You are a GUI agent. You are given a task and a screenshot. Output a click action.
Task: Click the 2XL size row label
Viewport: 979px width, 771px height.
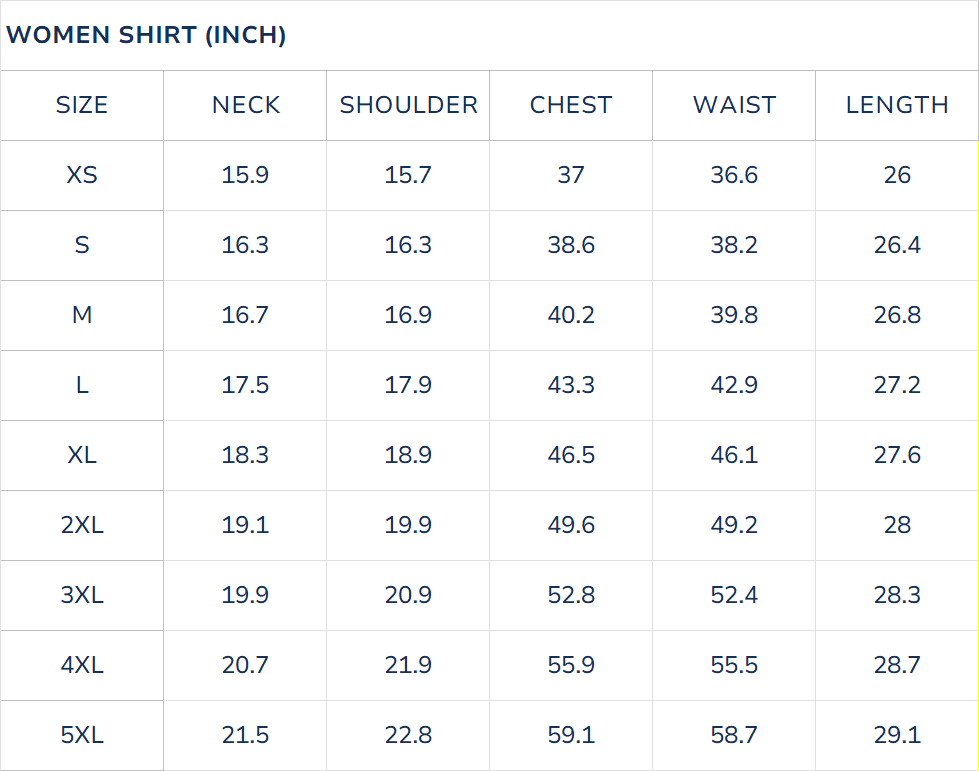click(82, 525)
